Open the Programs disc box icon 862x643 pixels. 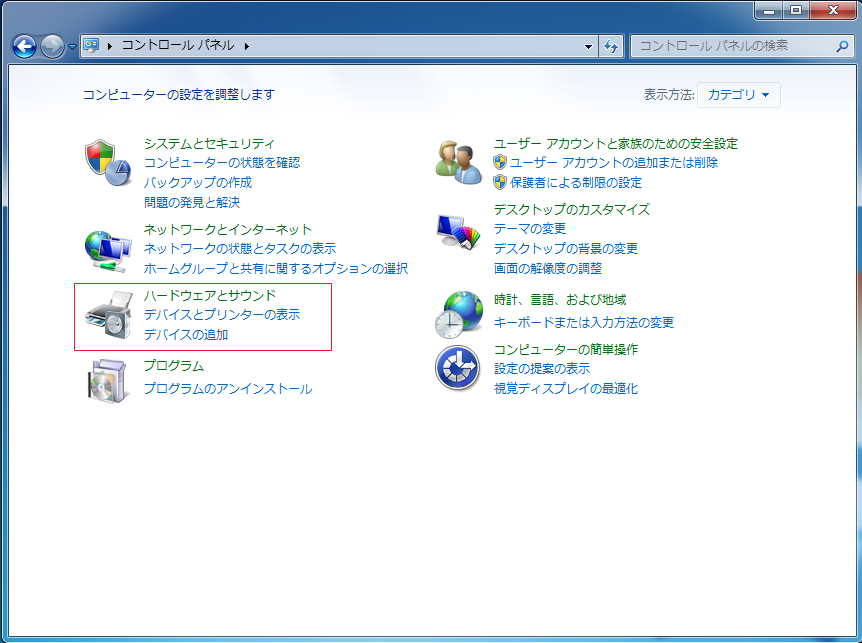[x=108, y=381]
